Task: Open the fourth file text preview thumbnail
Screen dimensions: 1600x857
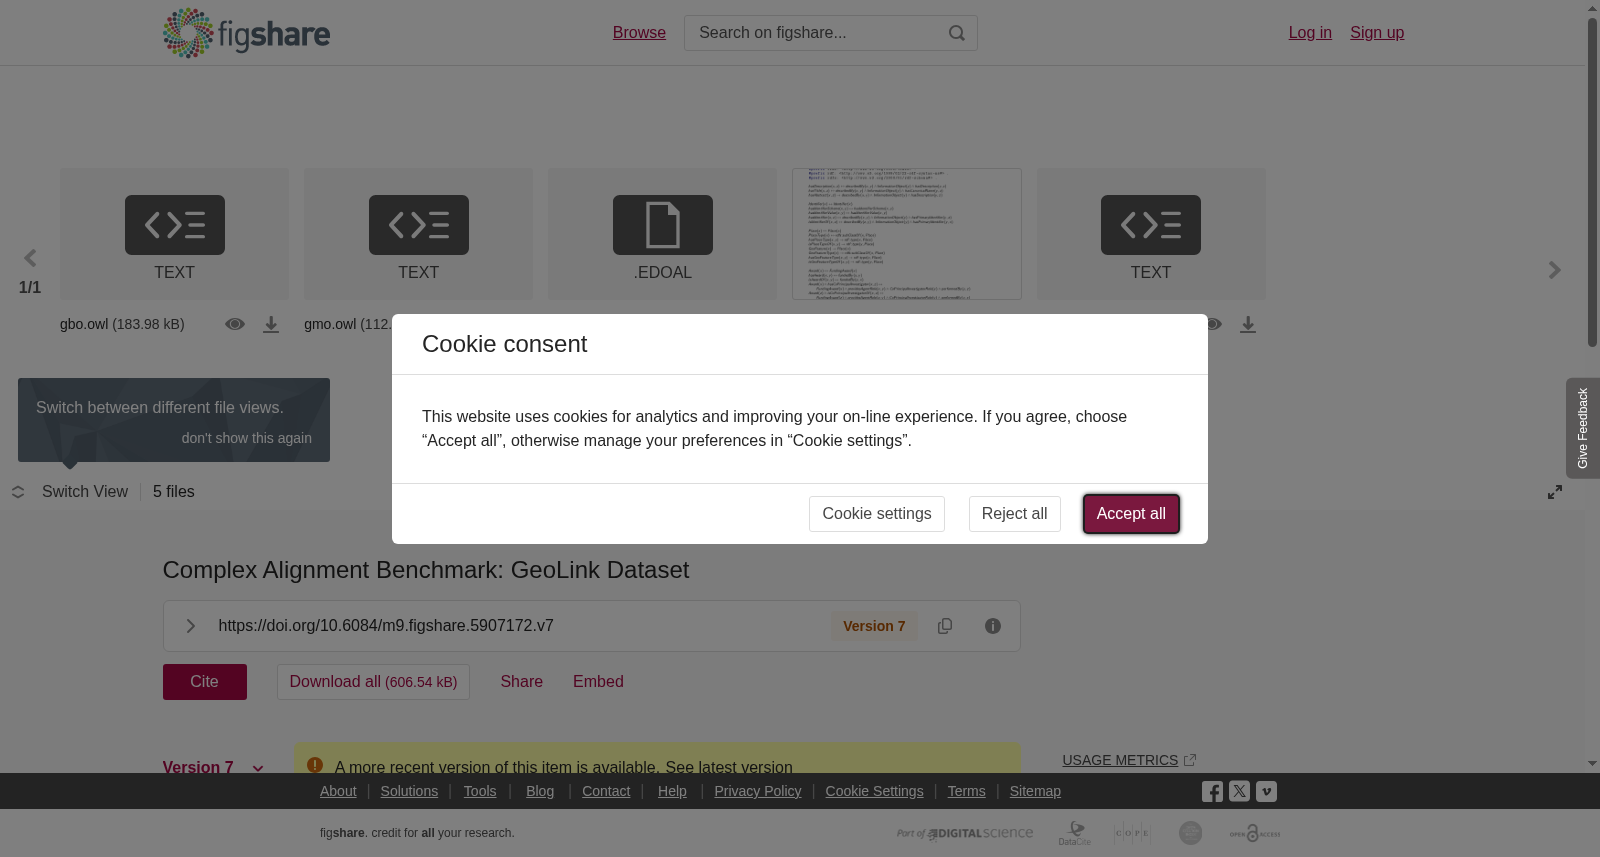Action: 907,234
